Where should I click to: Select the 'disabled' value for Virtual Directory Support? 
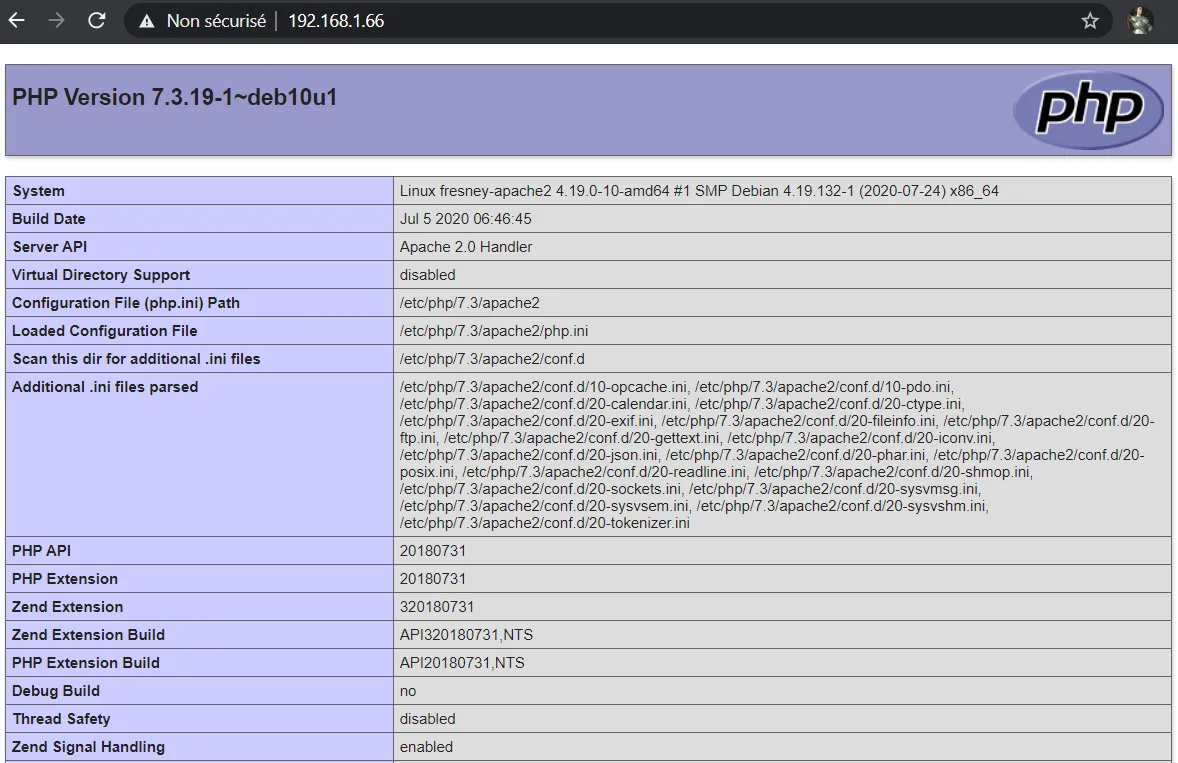pyautogui.click(x=427, y=275)
